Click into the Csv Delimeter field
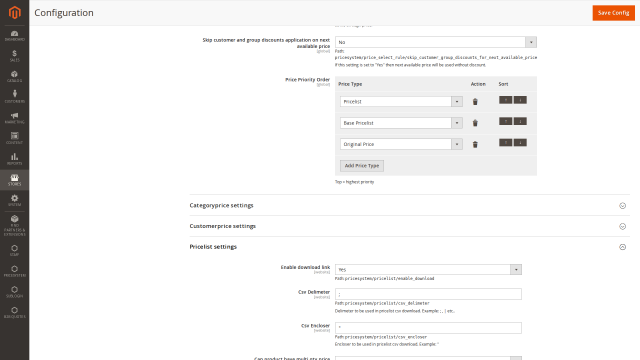The width and height of the screenshot is (640, 360). point(428,294)
